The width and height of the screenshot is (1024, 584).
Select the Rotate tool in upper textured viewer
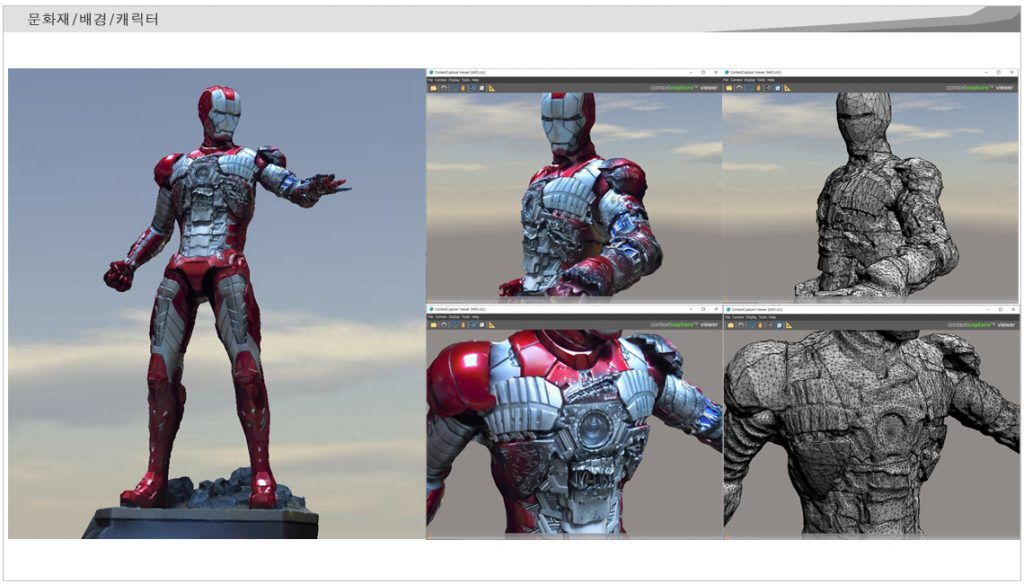coord(444,88)
